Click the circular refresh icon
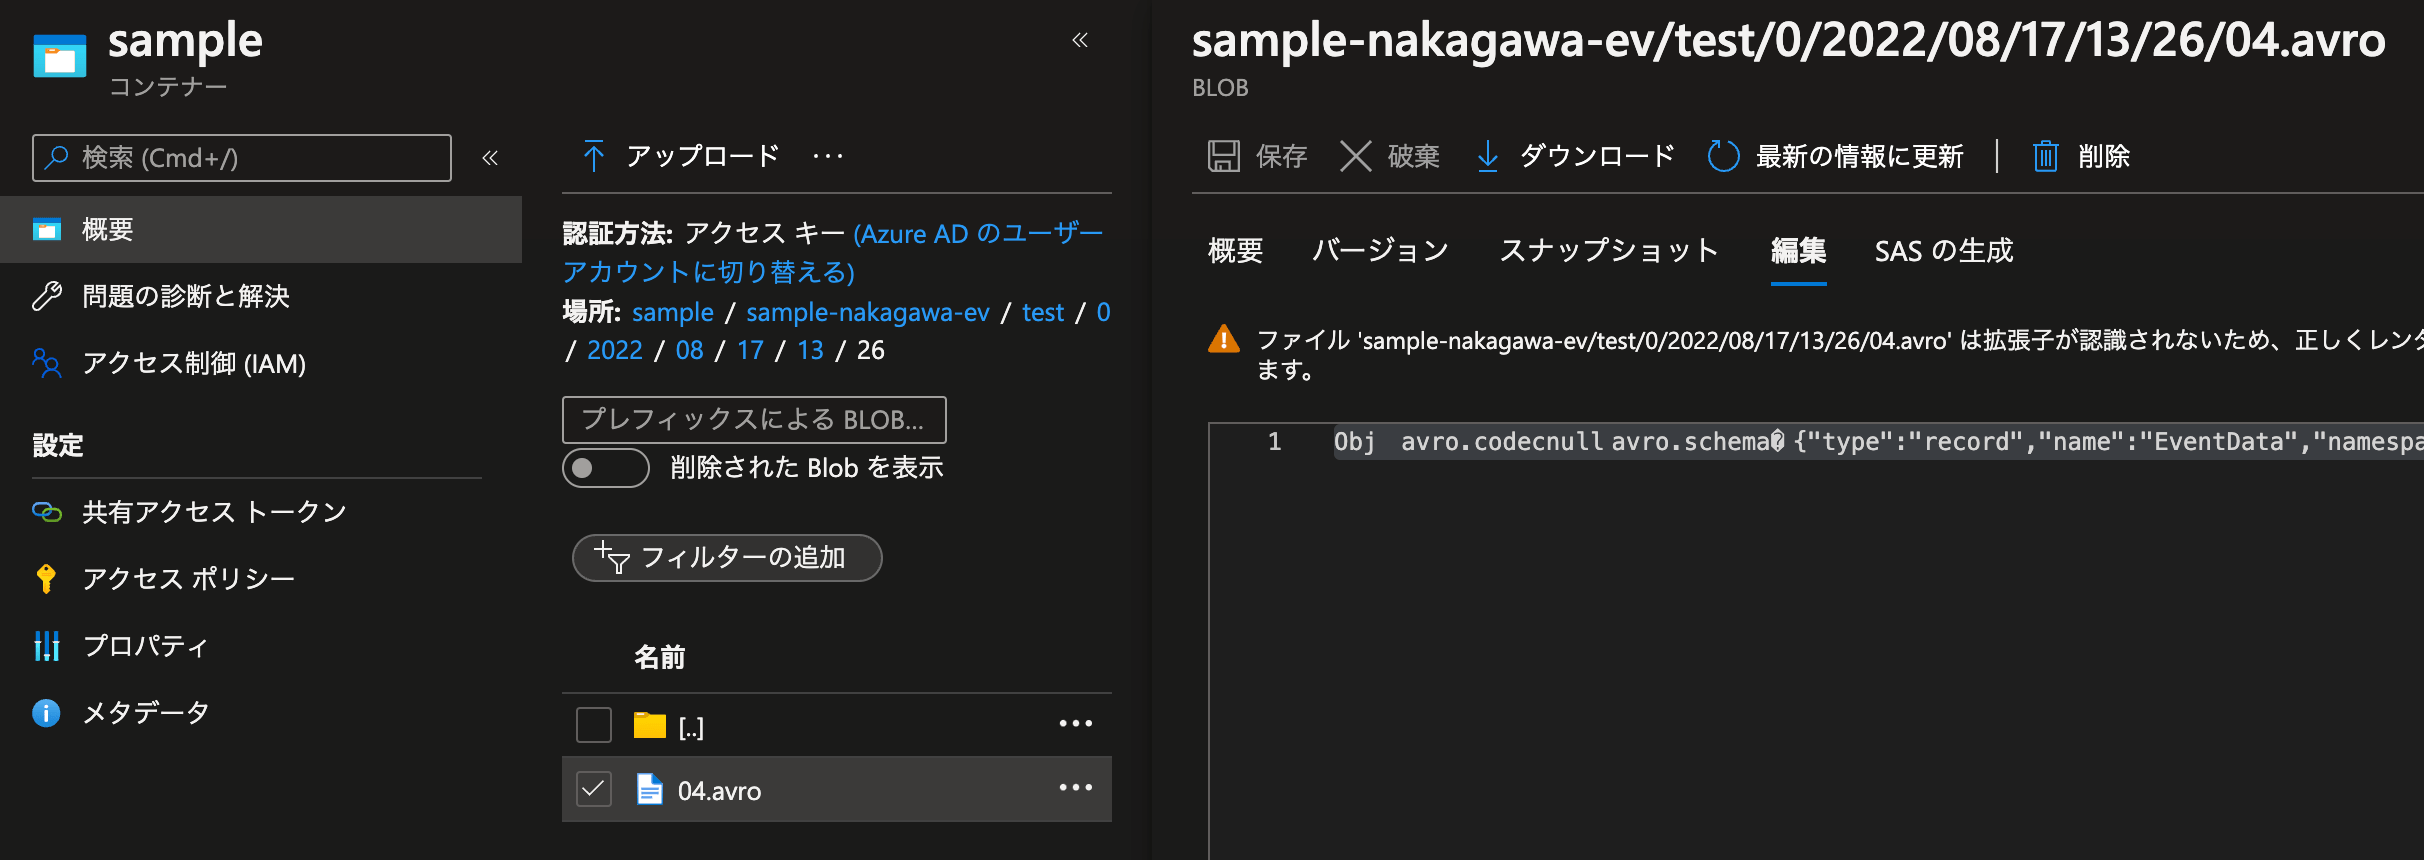Viewport: 2424px width, 860px height. [x=1723, y=156]
